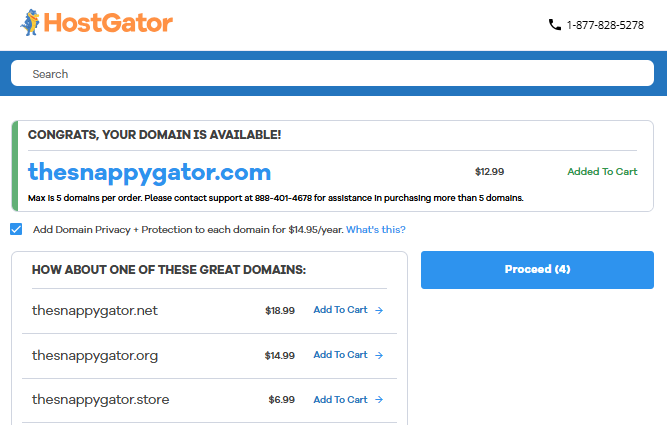Image resolution: width=667 pixels, height=425 pixels.
Task: Select the thesnappygator.store domain name
Action: [100, 400]
